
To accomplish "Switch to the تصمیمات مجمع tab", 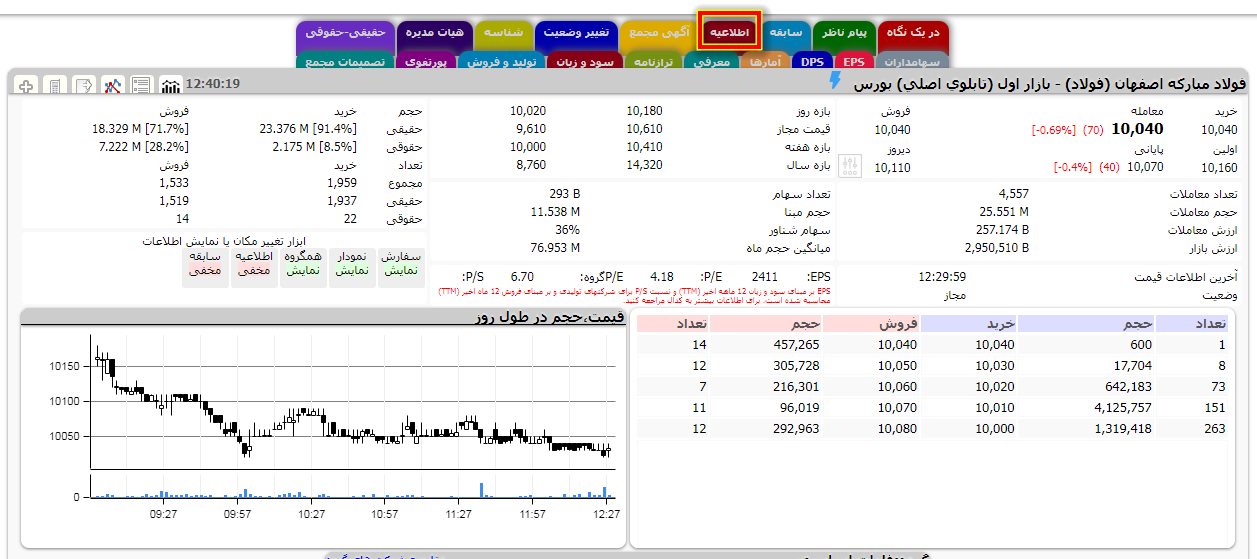I will pos(345,62).
